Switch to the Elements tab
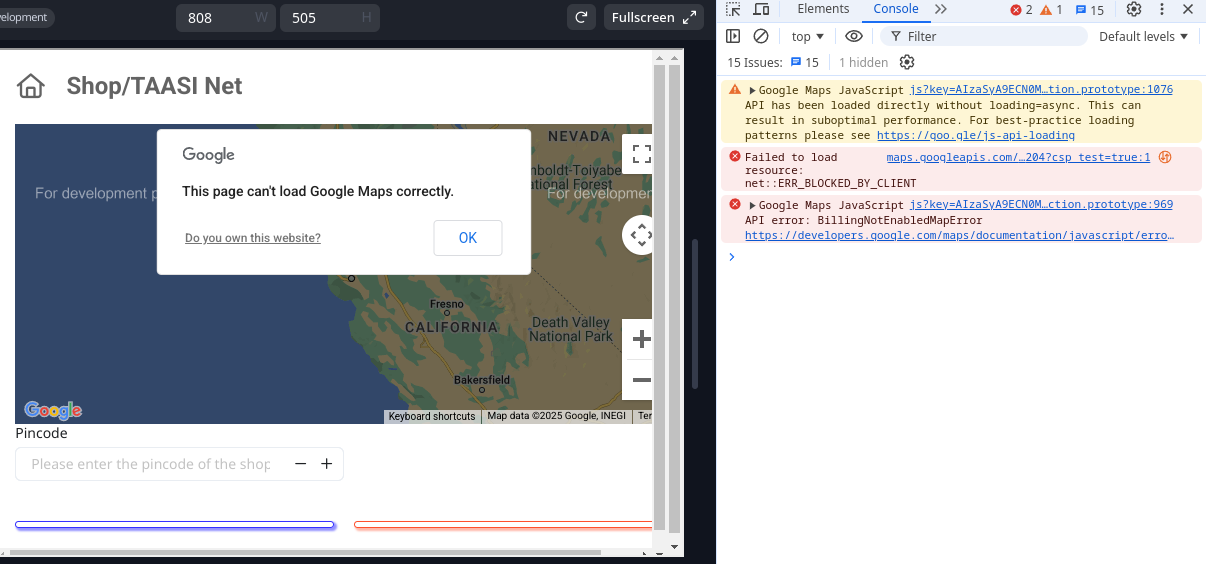Image resolution: width=1206 pixels, height=564 pixels. click(823, 9)
